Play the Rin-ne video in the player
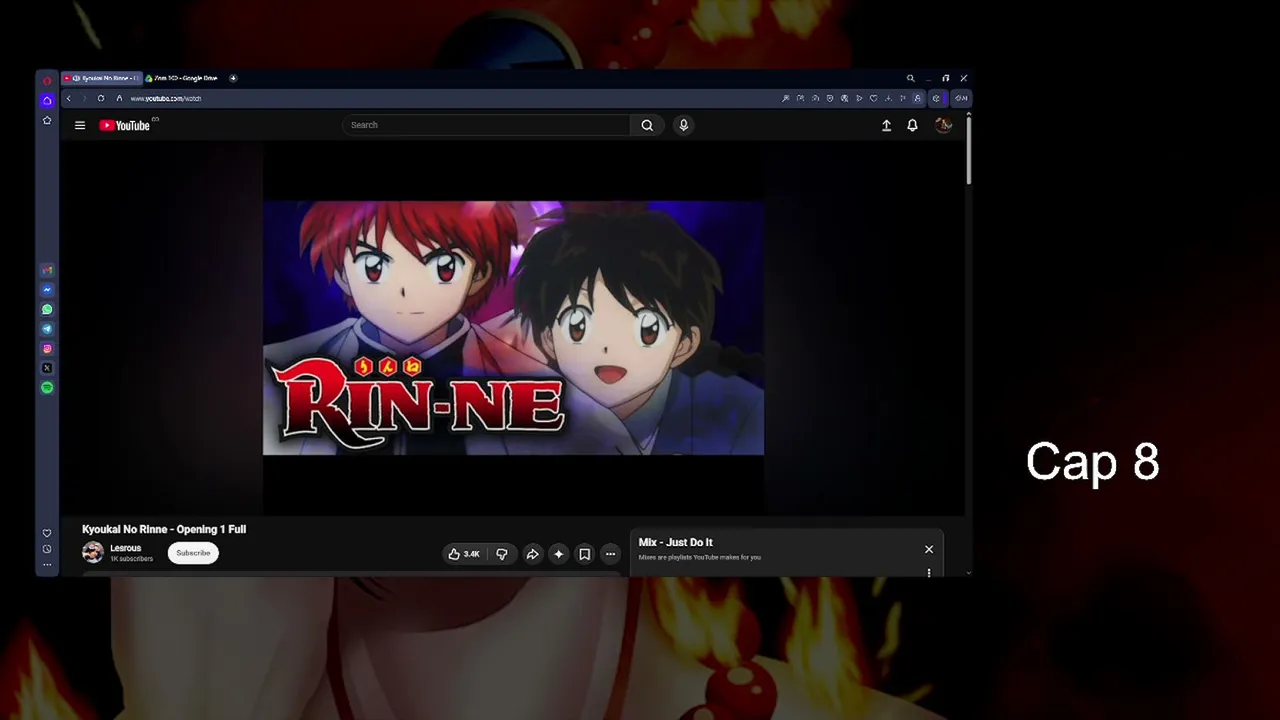The image size is (1280, 720). tap(513, 328)
